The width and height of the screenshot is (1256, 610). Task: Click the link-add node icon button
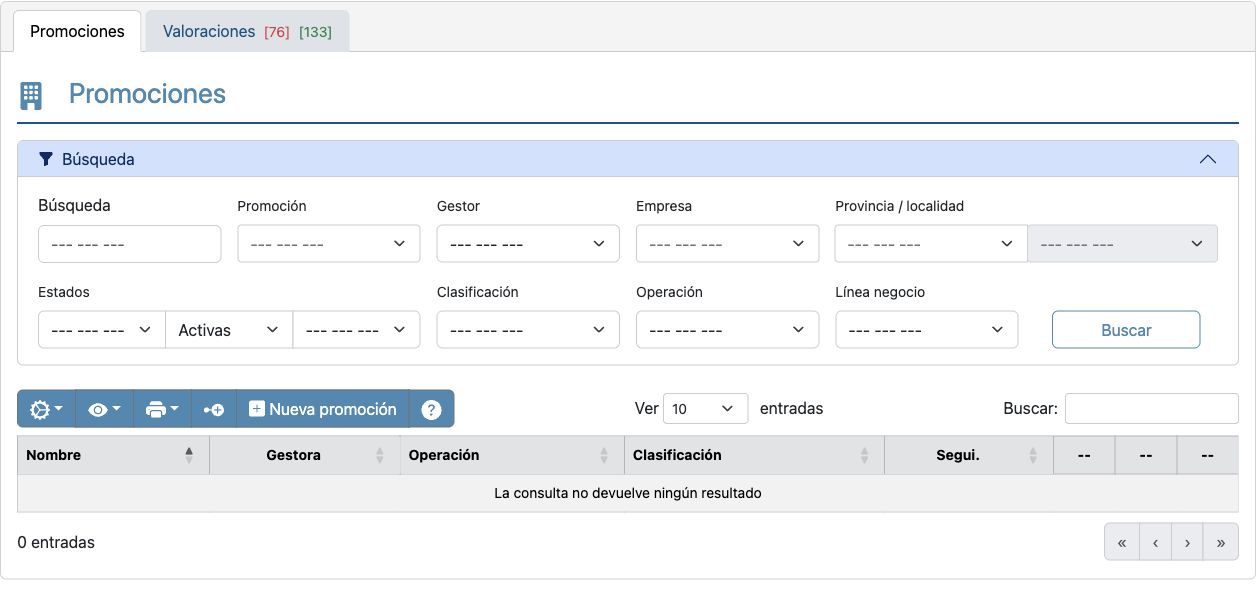point(214,409)
